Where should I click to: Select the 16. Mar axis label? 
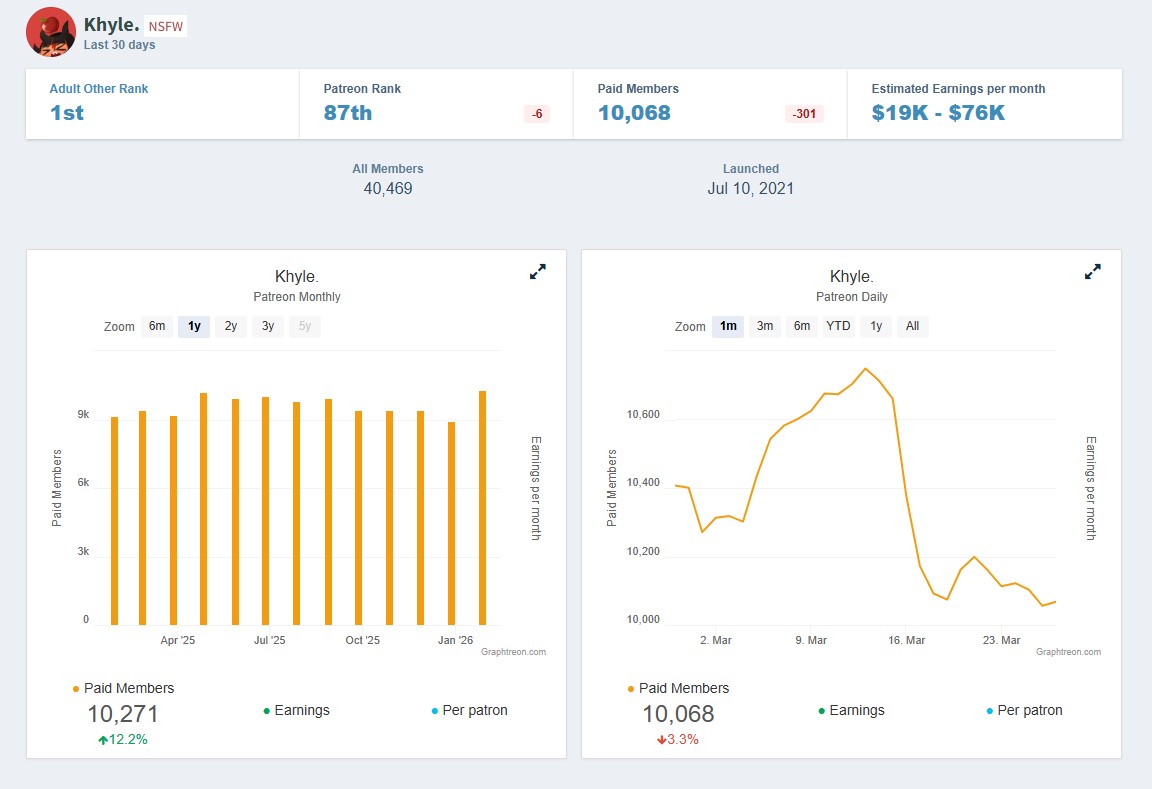[x=907, y=640]
